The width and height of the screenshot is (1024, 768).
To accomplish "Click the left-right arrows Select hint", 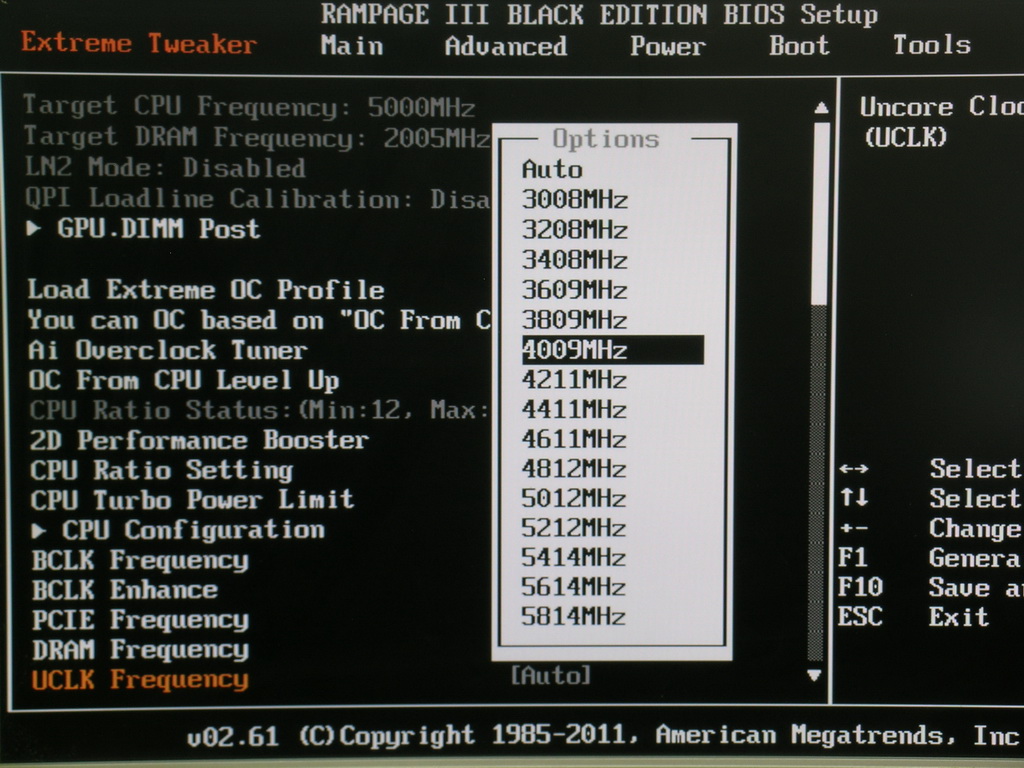I will point(931,469).
